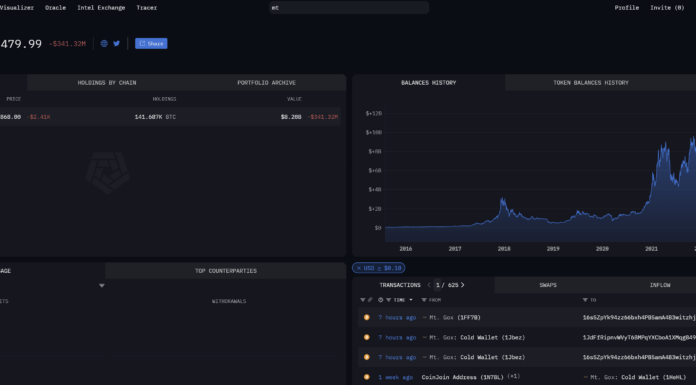Open recipient address starting 1JdFfRipnvW
The width and height of the screenshot is (696, 385).
pyautogui.click(x=639, y=337)
